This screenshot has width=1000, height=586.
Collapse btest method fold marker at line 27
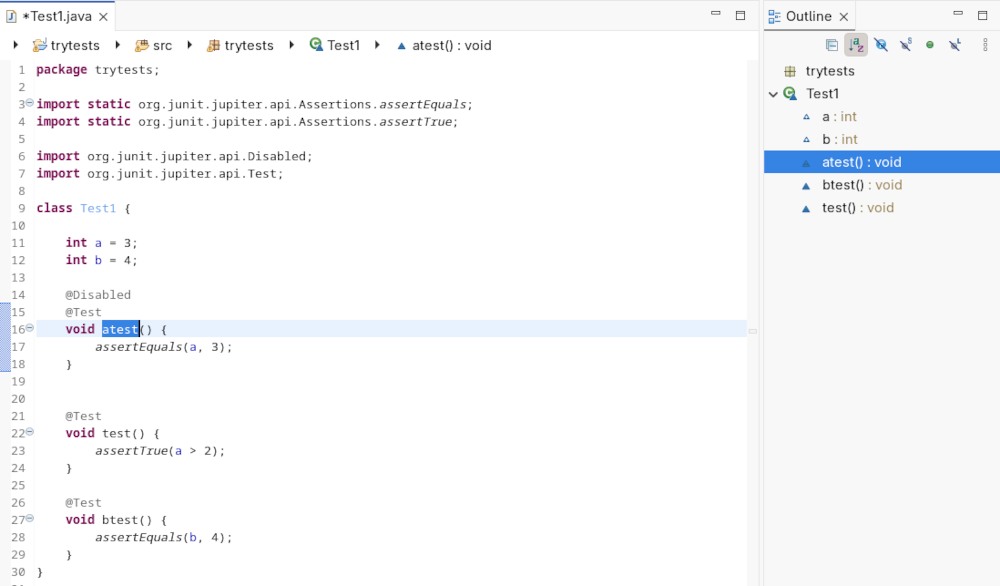30,519
